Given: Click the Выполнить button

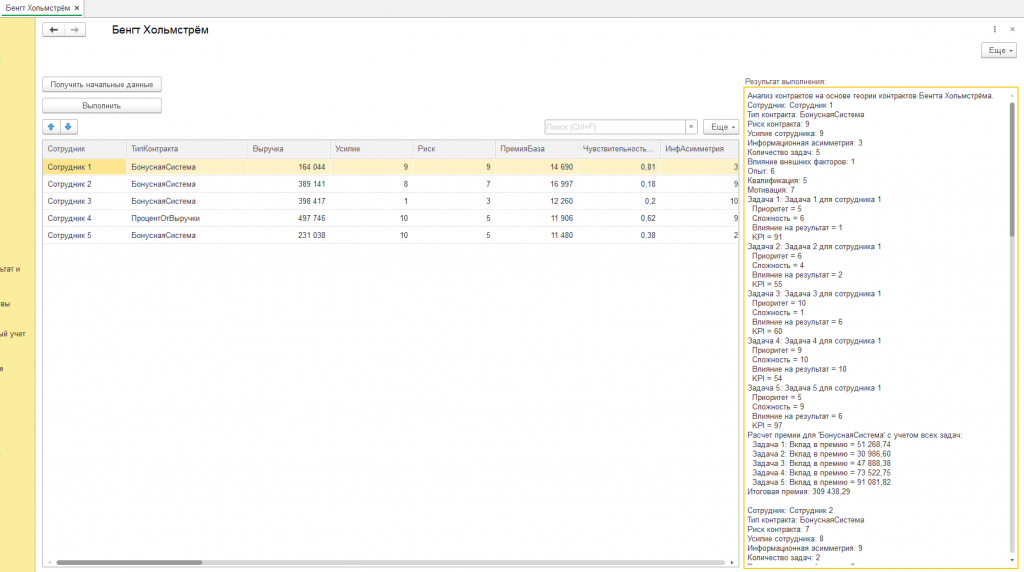Looking at the screenshot, I should click(102, 105).
